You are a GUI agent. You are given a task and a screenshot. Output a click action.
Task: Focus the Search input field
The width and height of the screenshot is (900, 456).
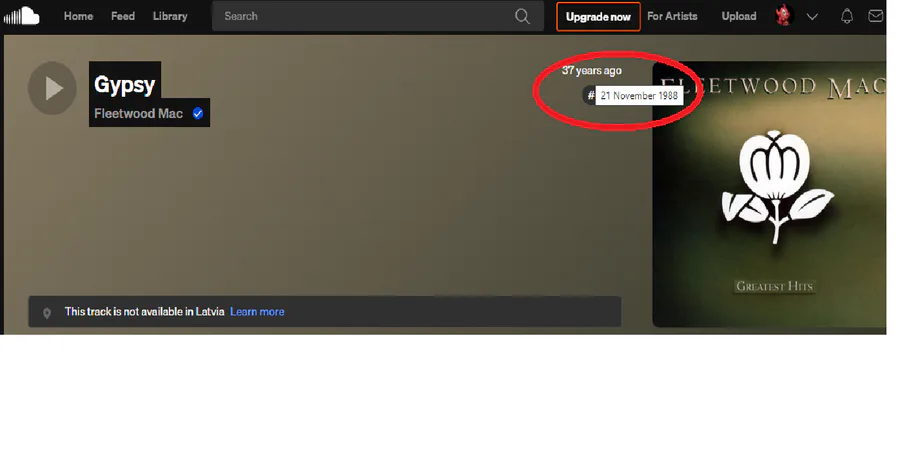[x=378, y=16]
